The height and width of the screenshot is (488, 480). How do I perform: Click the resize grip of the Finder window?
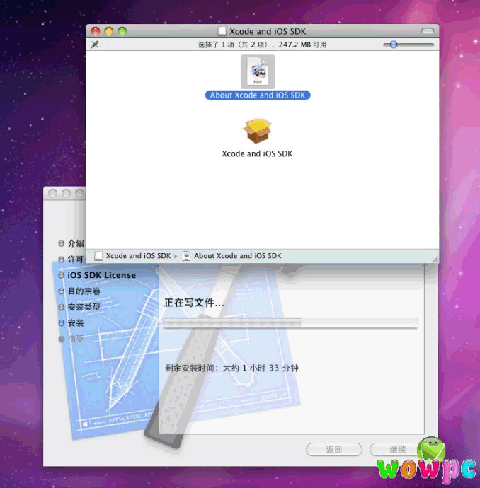[x=435, y=259]
